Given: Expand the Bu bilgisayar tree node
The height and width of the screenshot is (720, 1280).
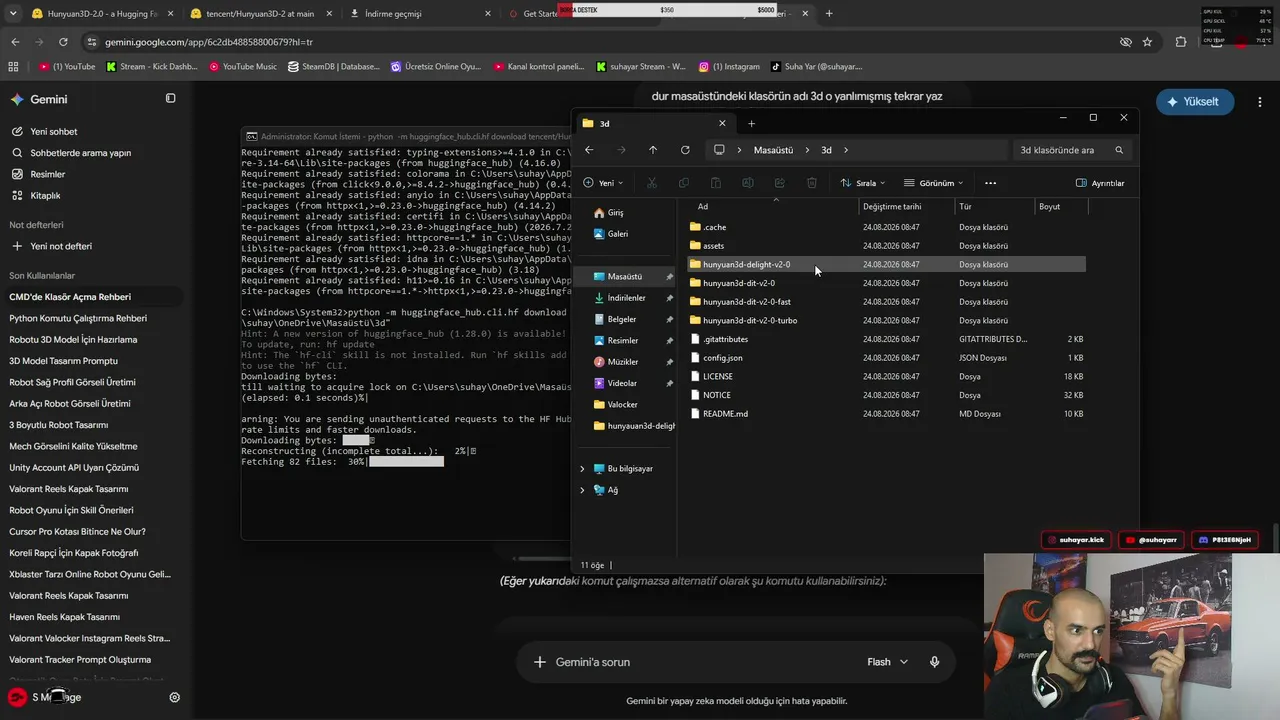Looking at the screenshot, I should 583,468.
